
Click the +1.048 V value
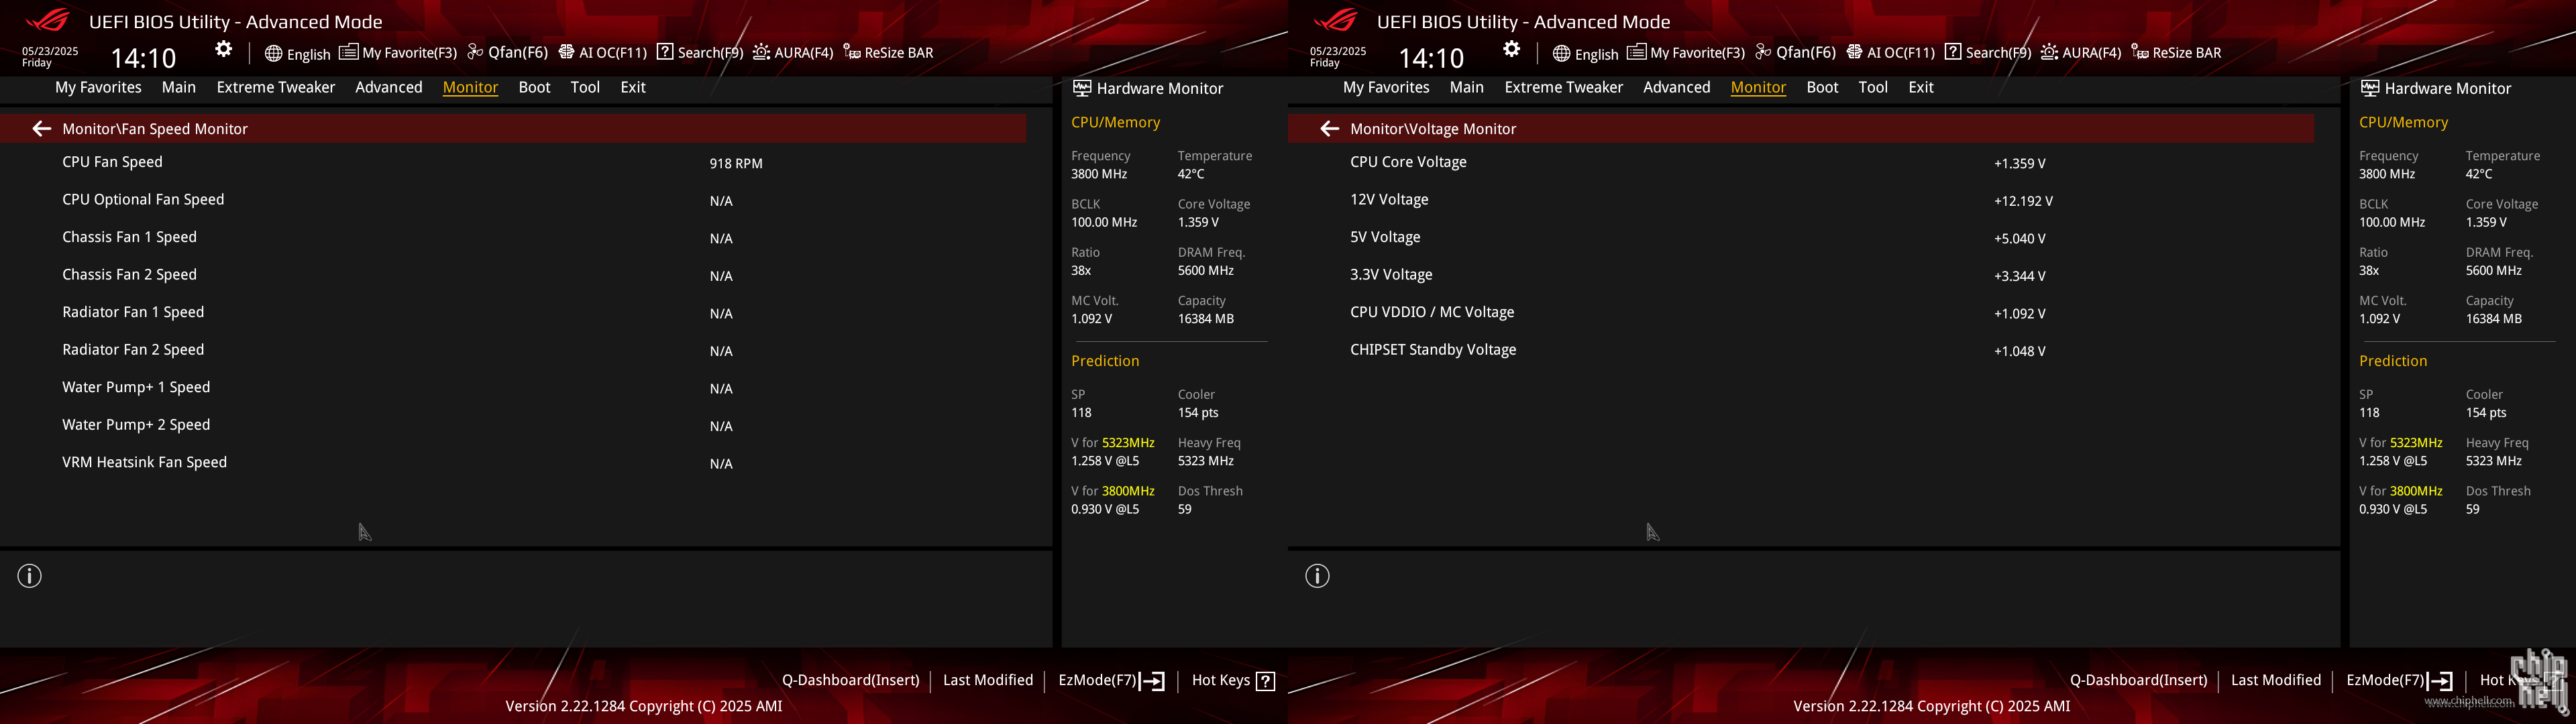2019,351
